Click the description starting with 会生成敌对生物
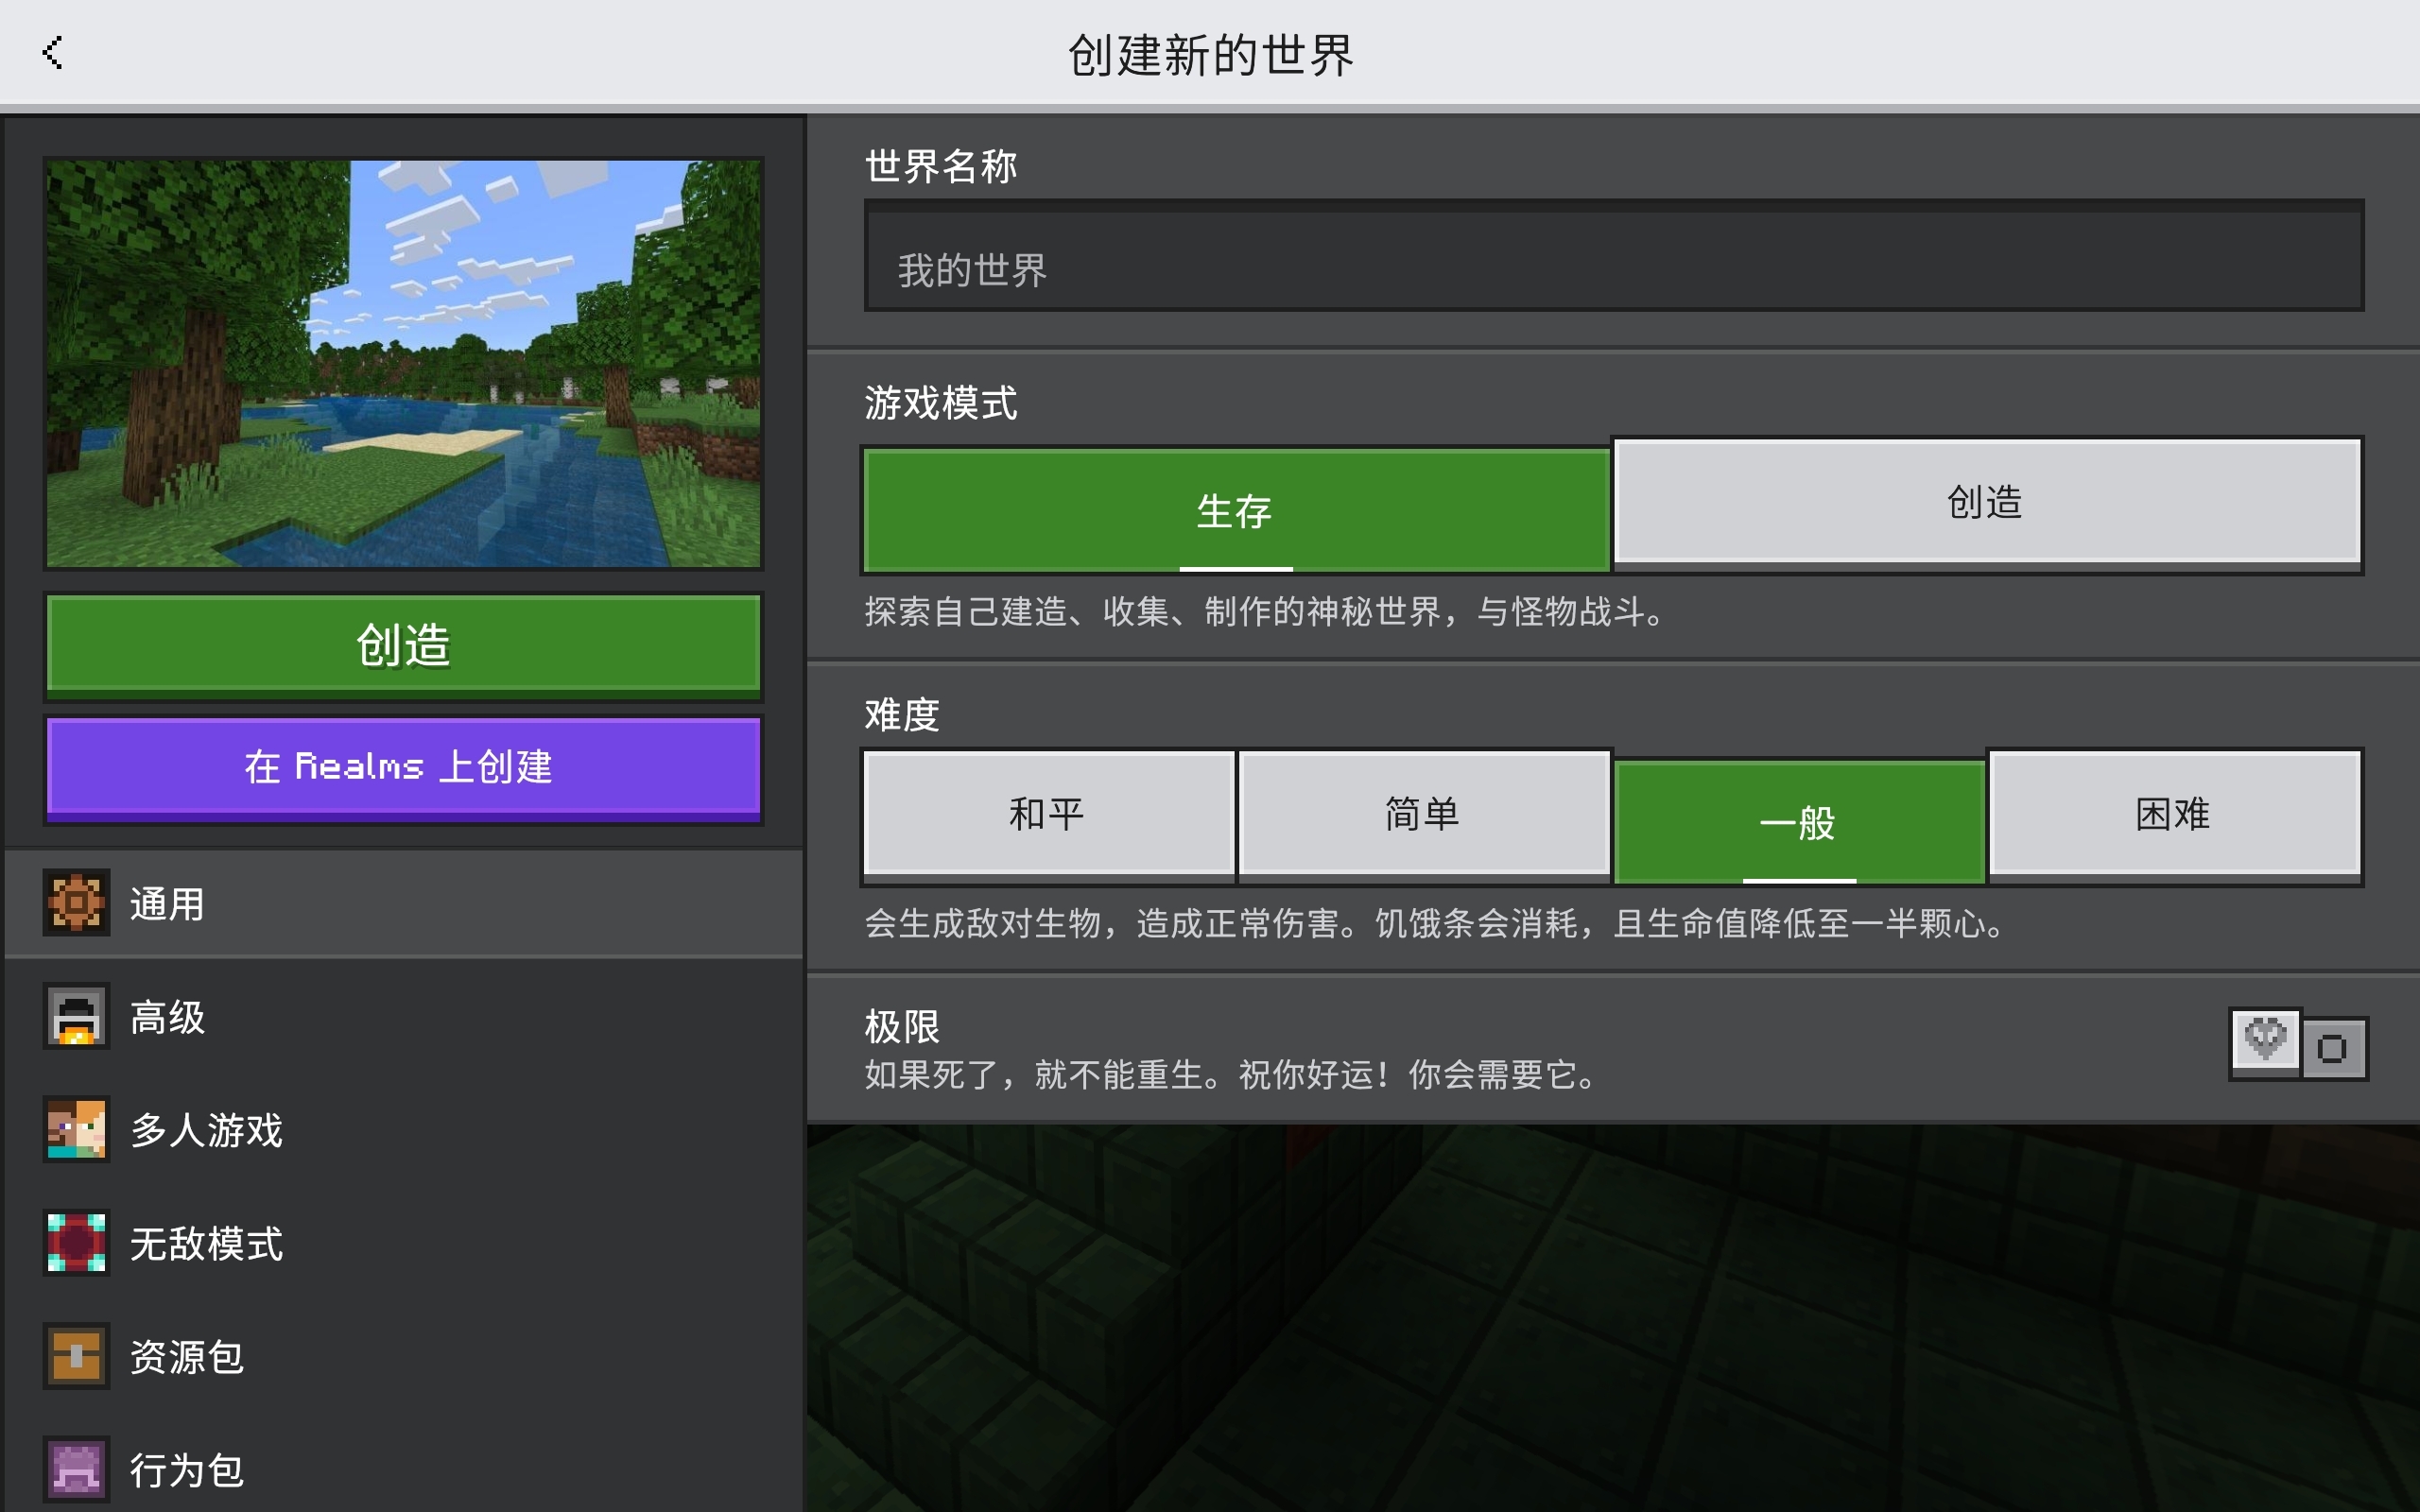This screenshot has height=1512, width=2420. pyautogui.click(x=1435, y=923)
